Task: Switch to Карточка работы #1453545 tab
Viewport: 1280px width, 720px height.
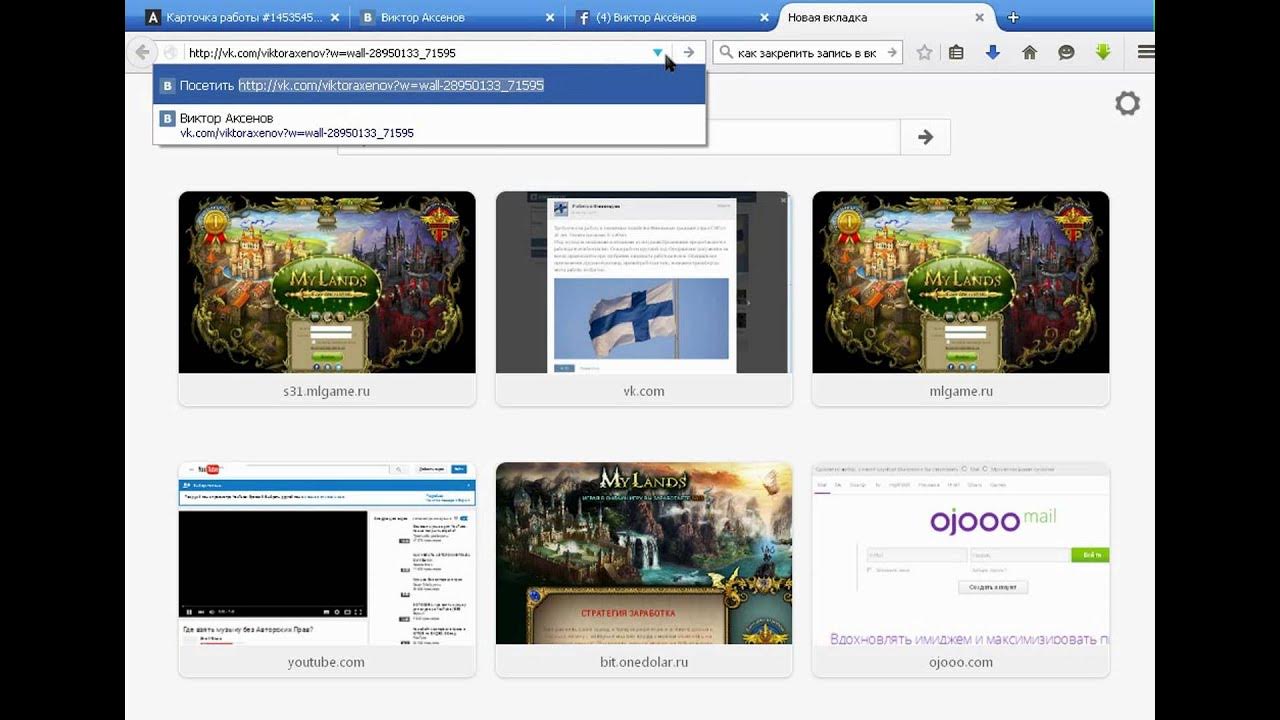Action: click(240, 17)
